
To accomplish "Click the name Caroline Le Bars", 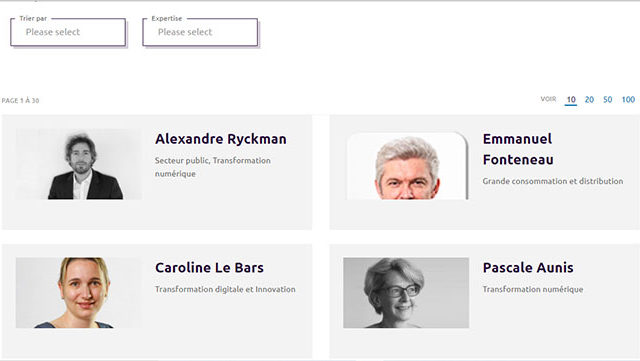I will point(209,267).
